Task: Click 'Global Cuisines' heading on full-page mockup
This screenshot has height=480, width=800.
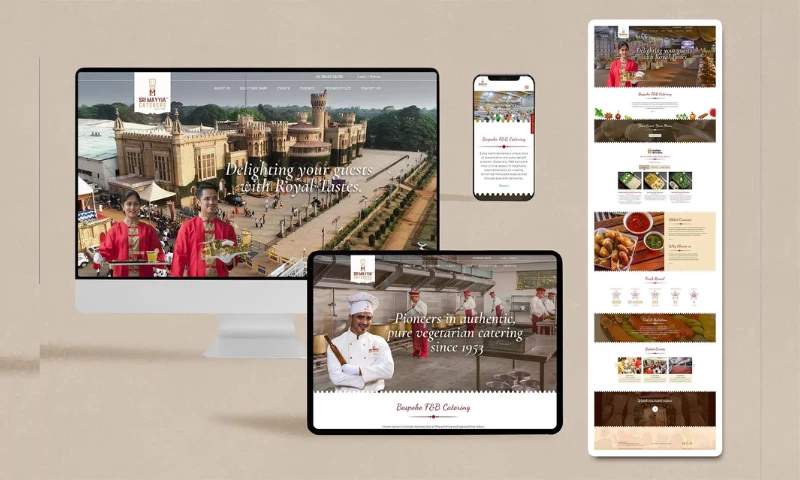Action: 680,220
